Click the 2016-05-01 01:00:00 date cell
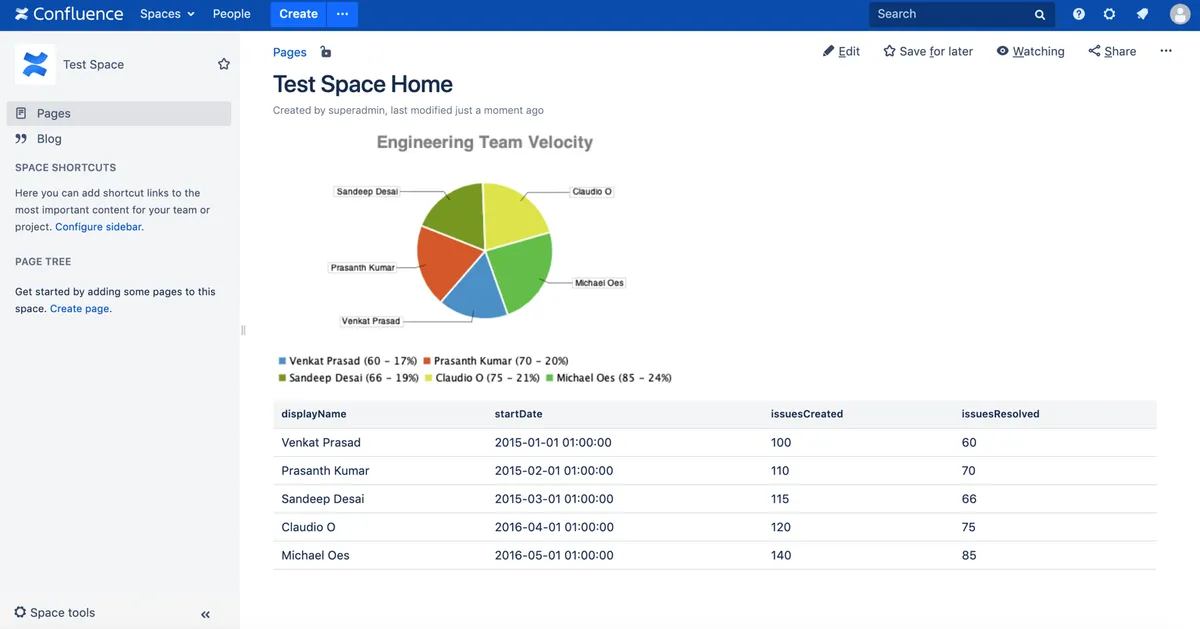This screenshot has width=1200, height=629. click(x=625, y=555)
